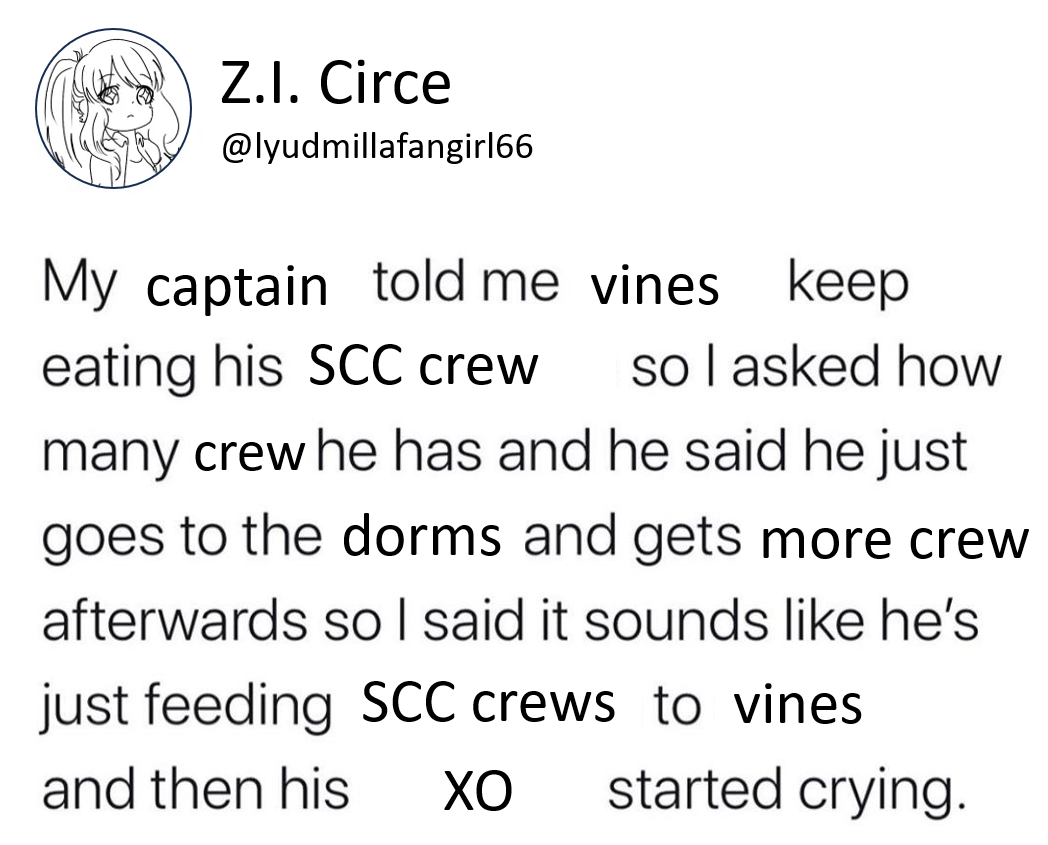The height and width of the screenshot is (845, 1048).
Task: Click "goes to the" text
Action: (x=182, y=537)
